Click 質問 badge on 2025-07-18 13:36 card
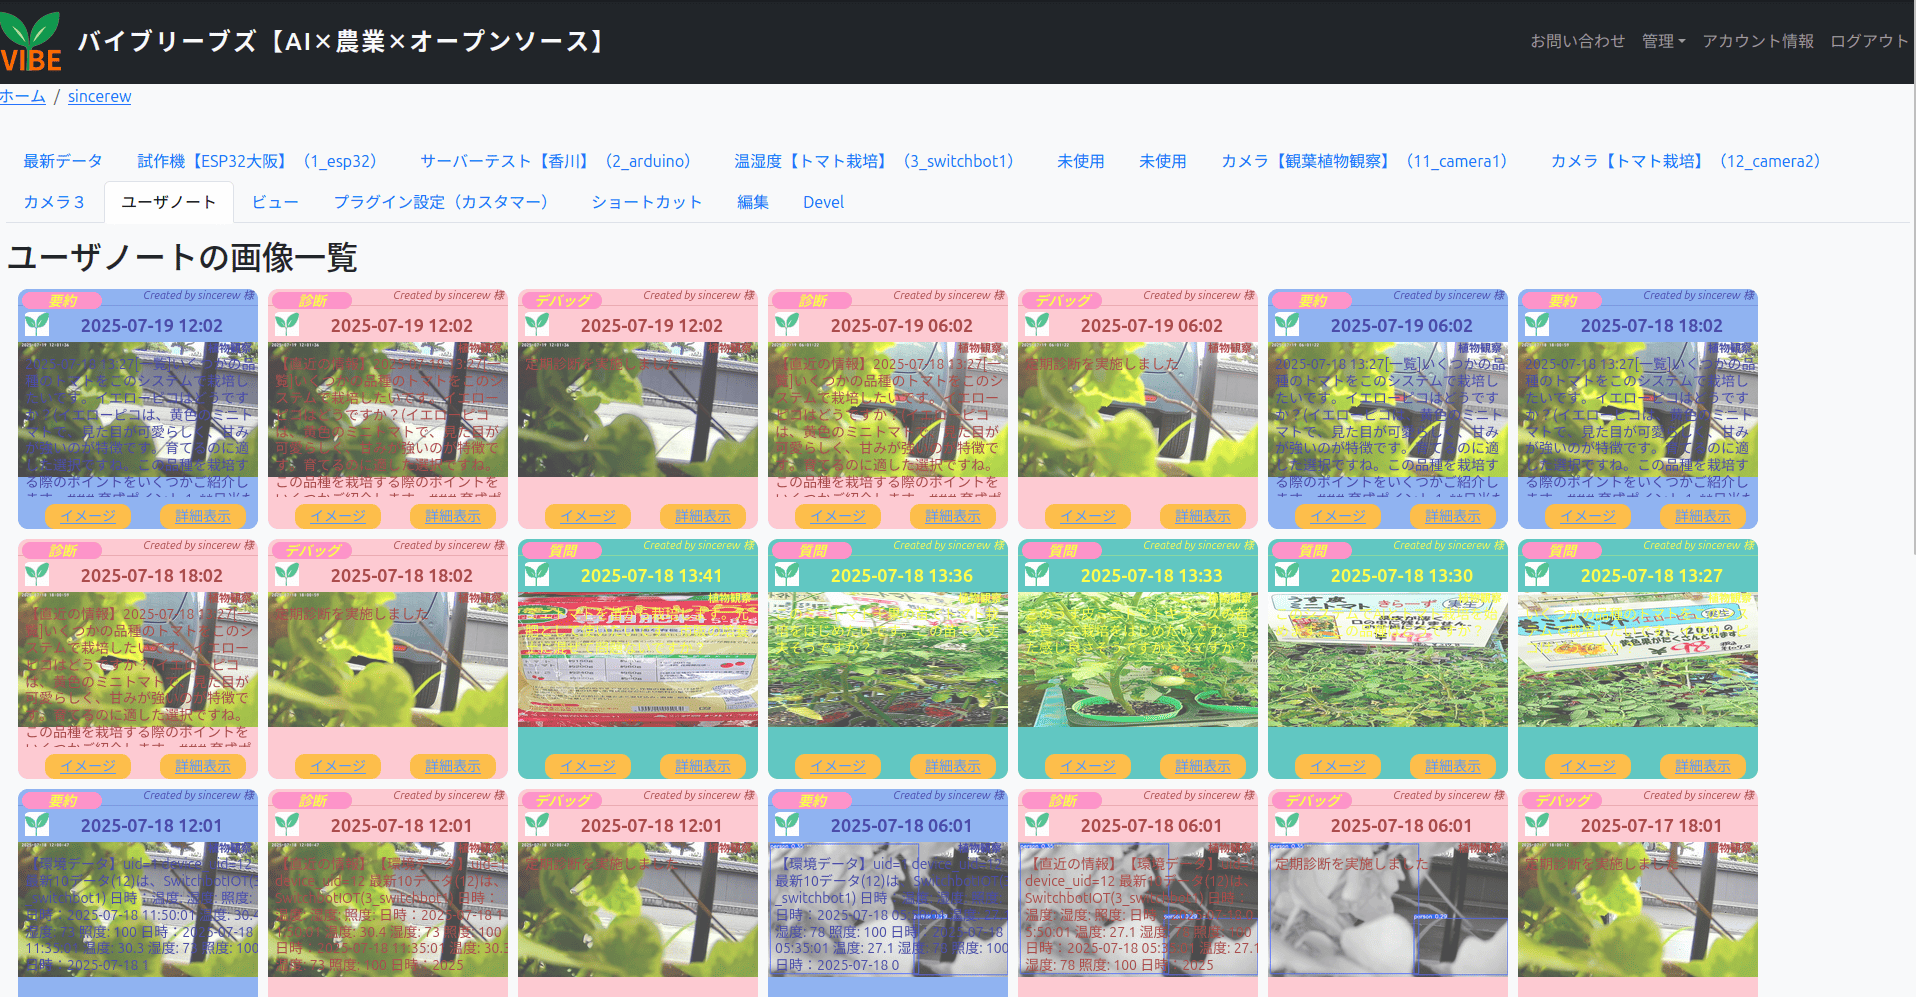This screenshot has height=997, width=1916. click(811, 551)
